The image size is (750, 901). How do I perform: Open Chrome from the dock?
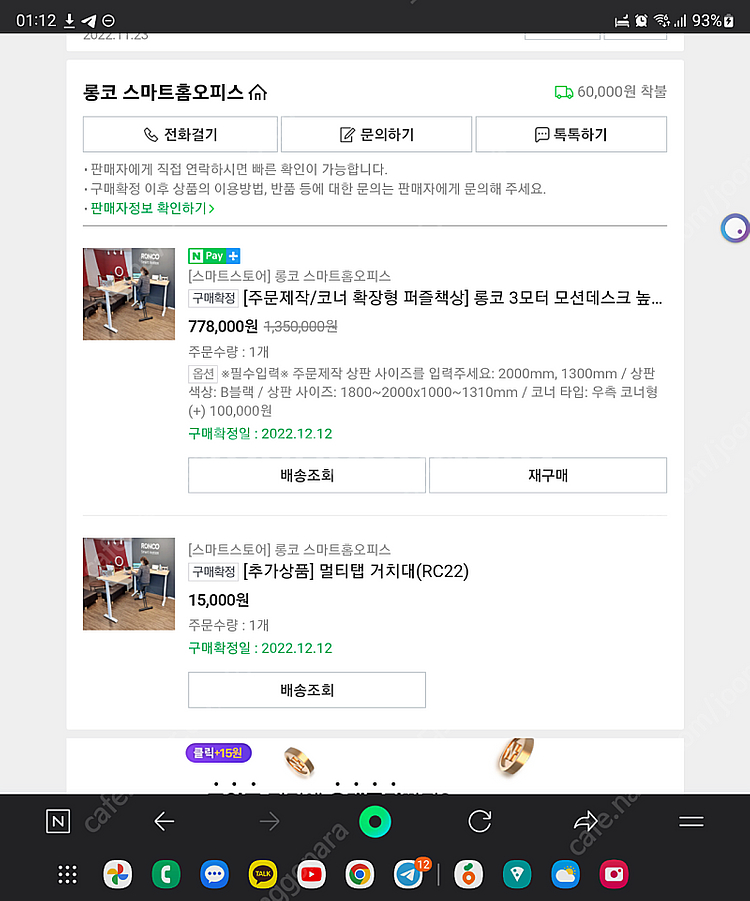(x=360, y=874)
